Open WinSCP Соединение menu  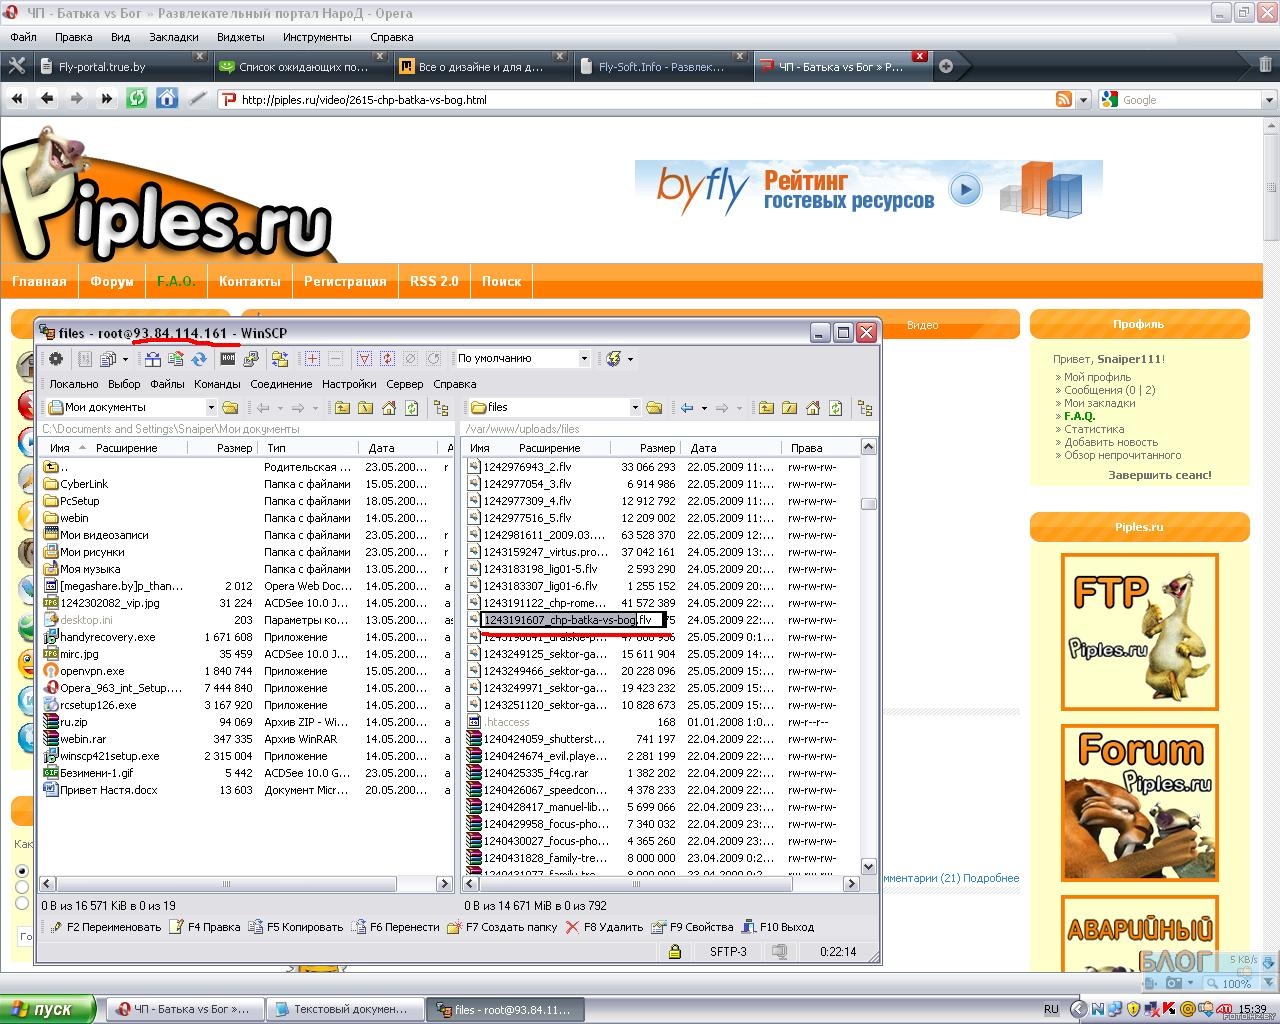pos(281,384)
